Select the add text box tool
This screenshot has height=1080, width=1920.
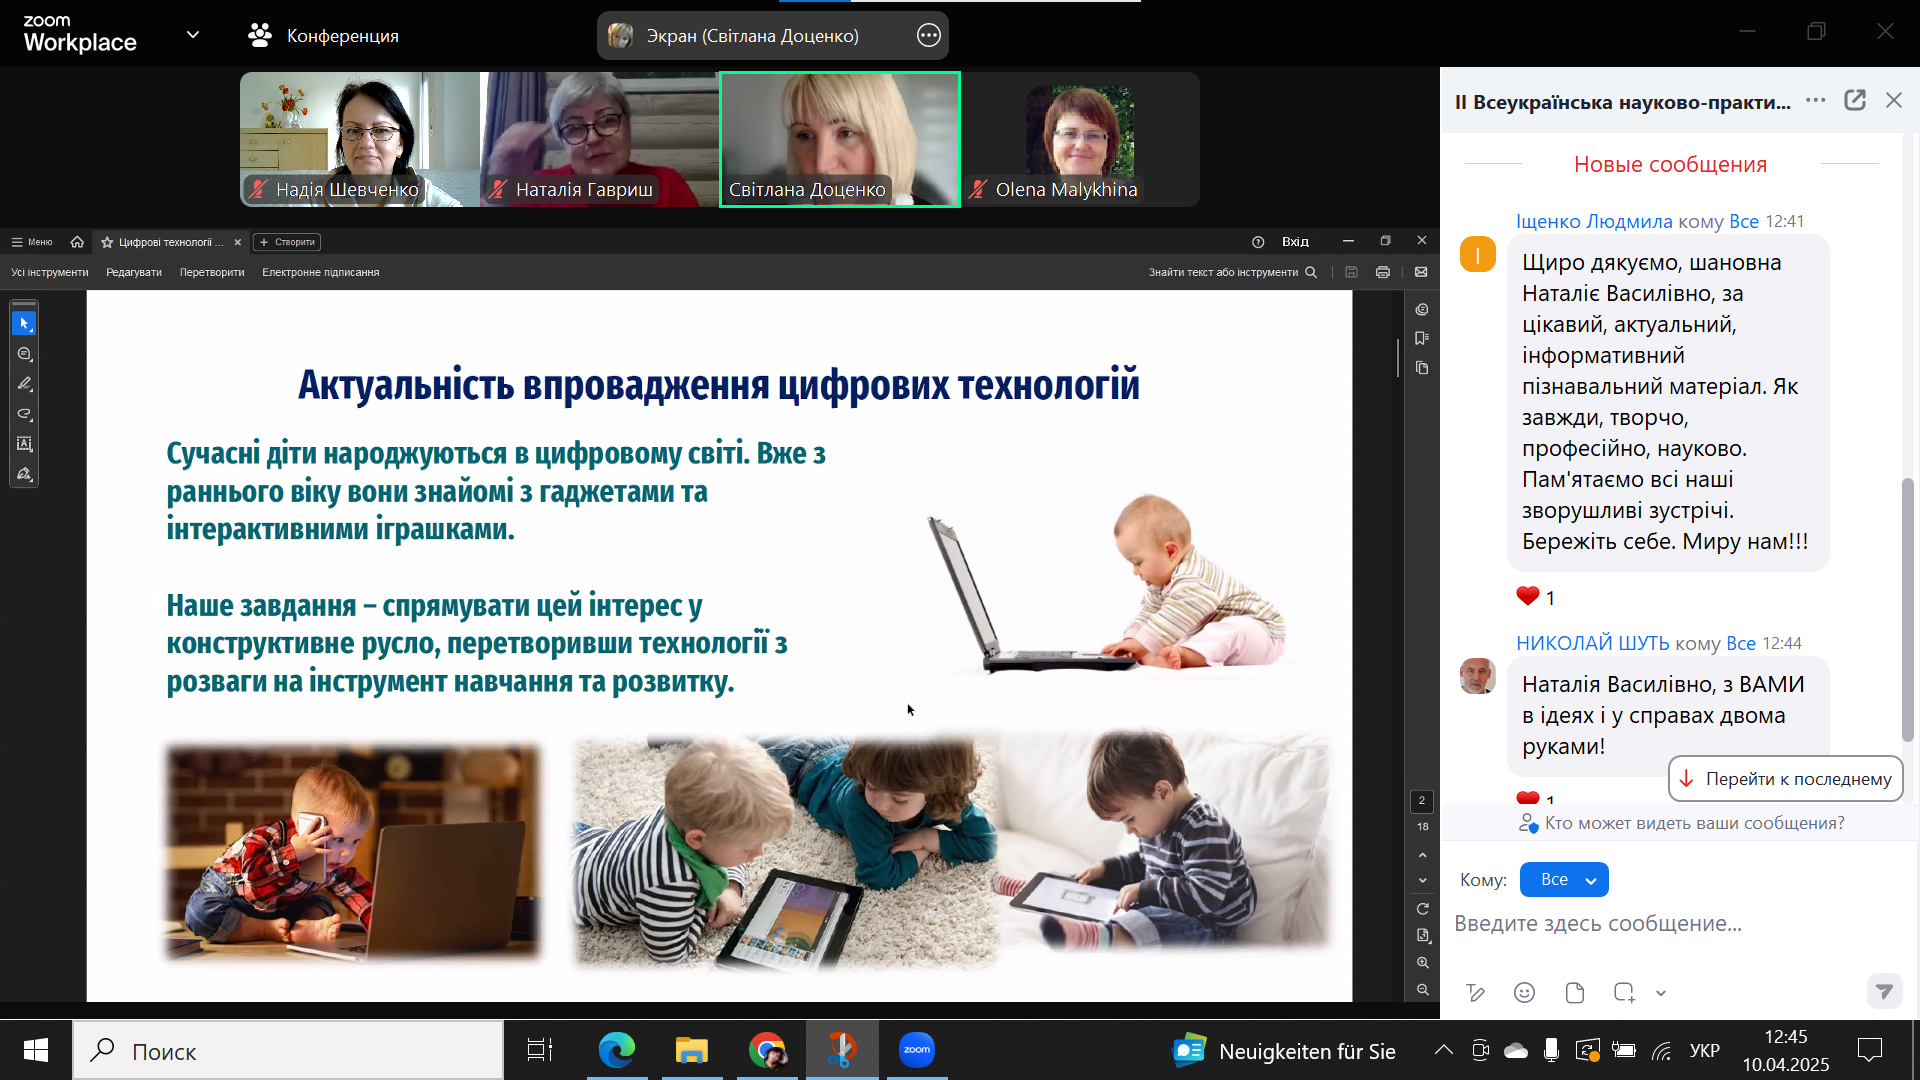(24, 444)
